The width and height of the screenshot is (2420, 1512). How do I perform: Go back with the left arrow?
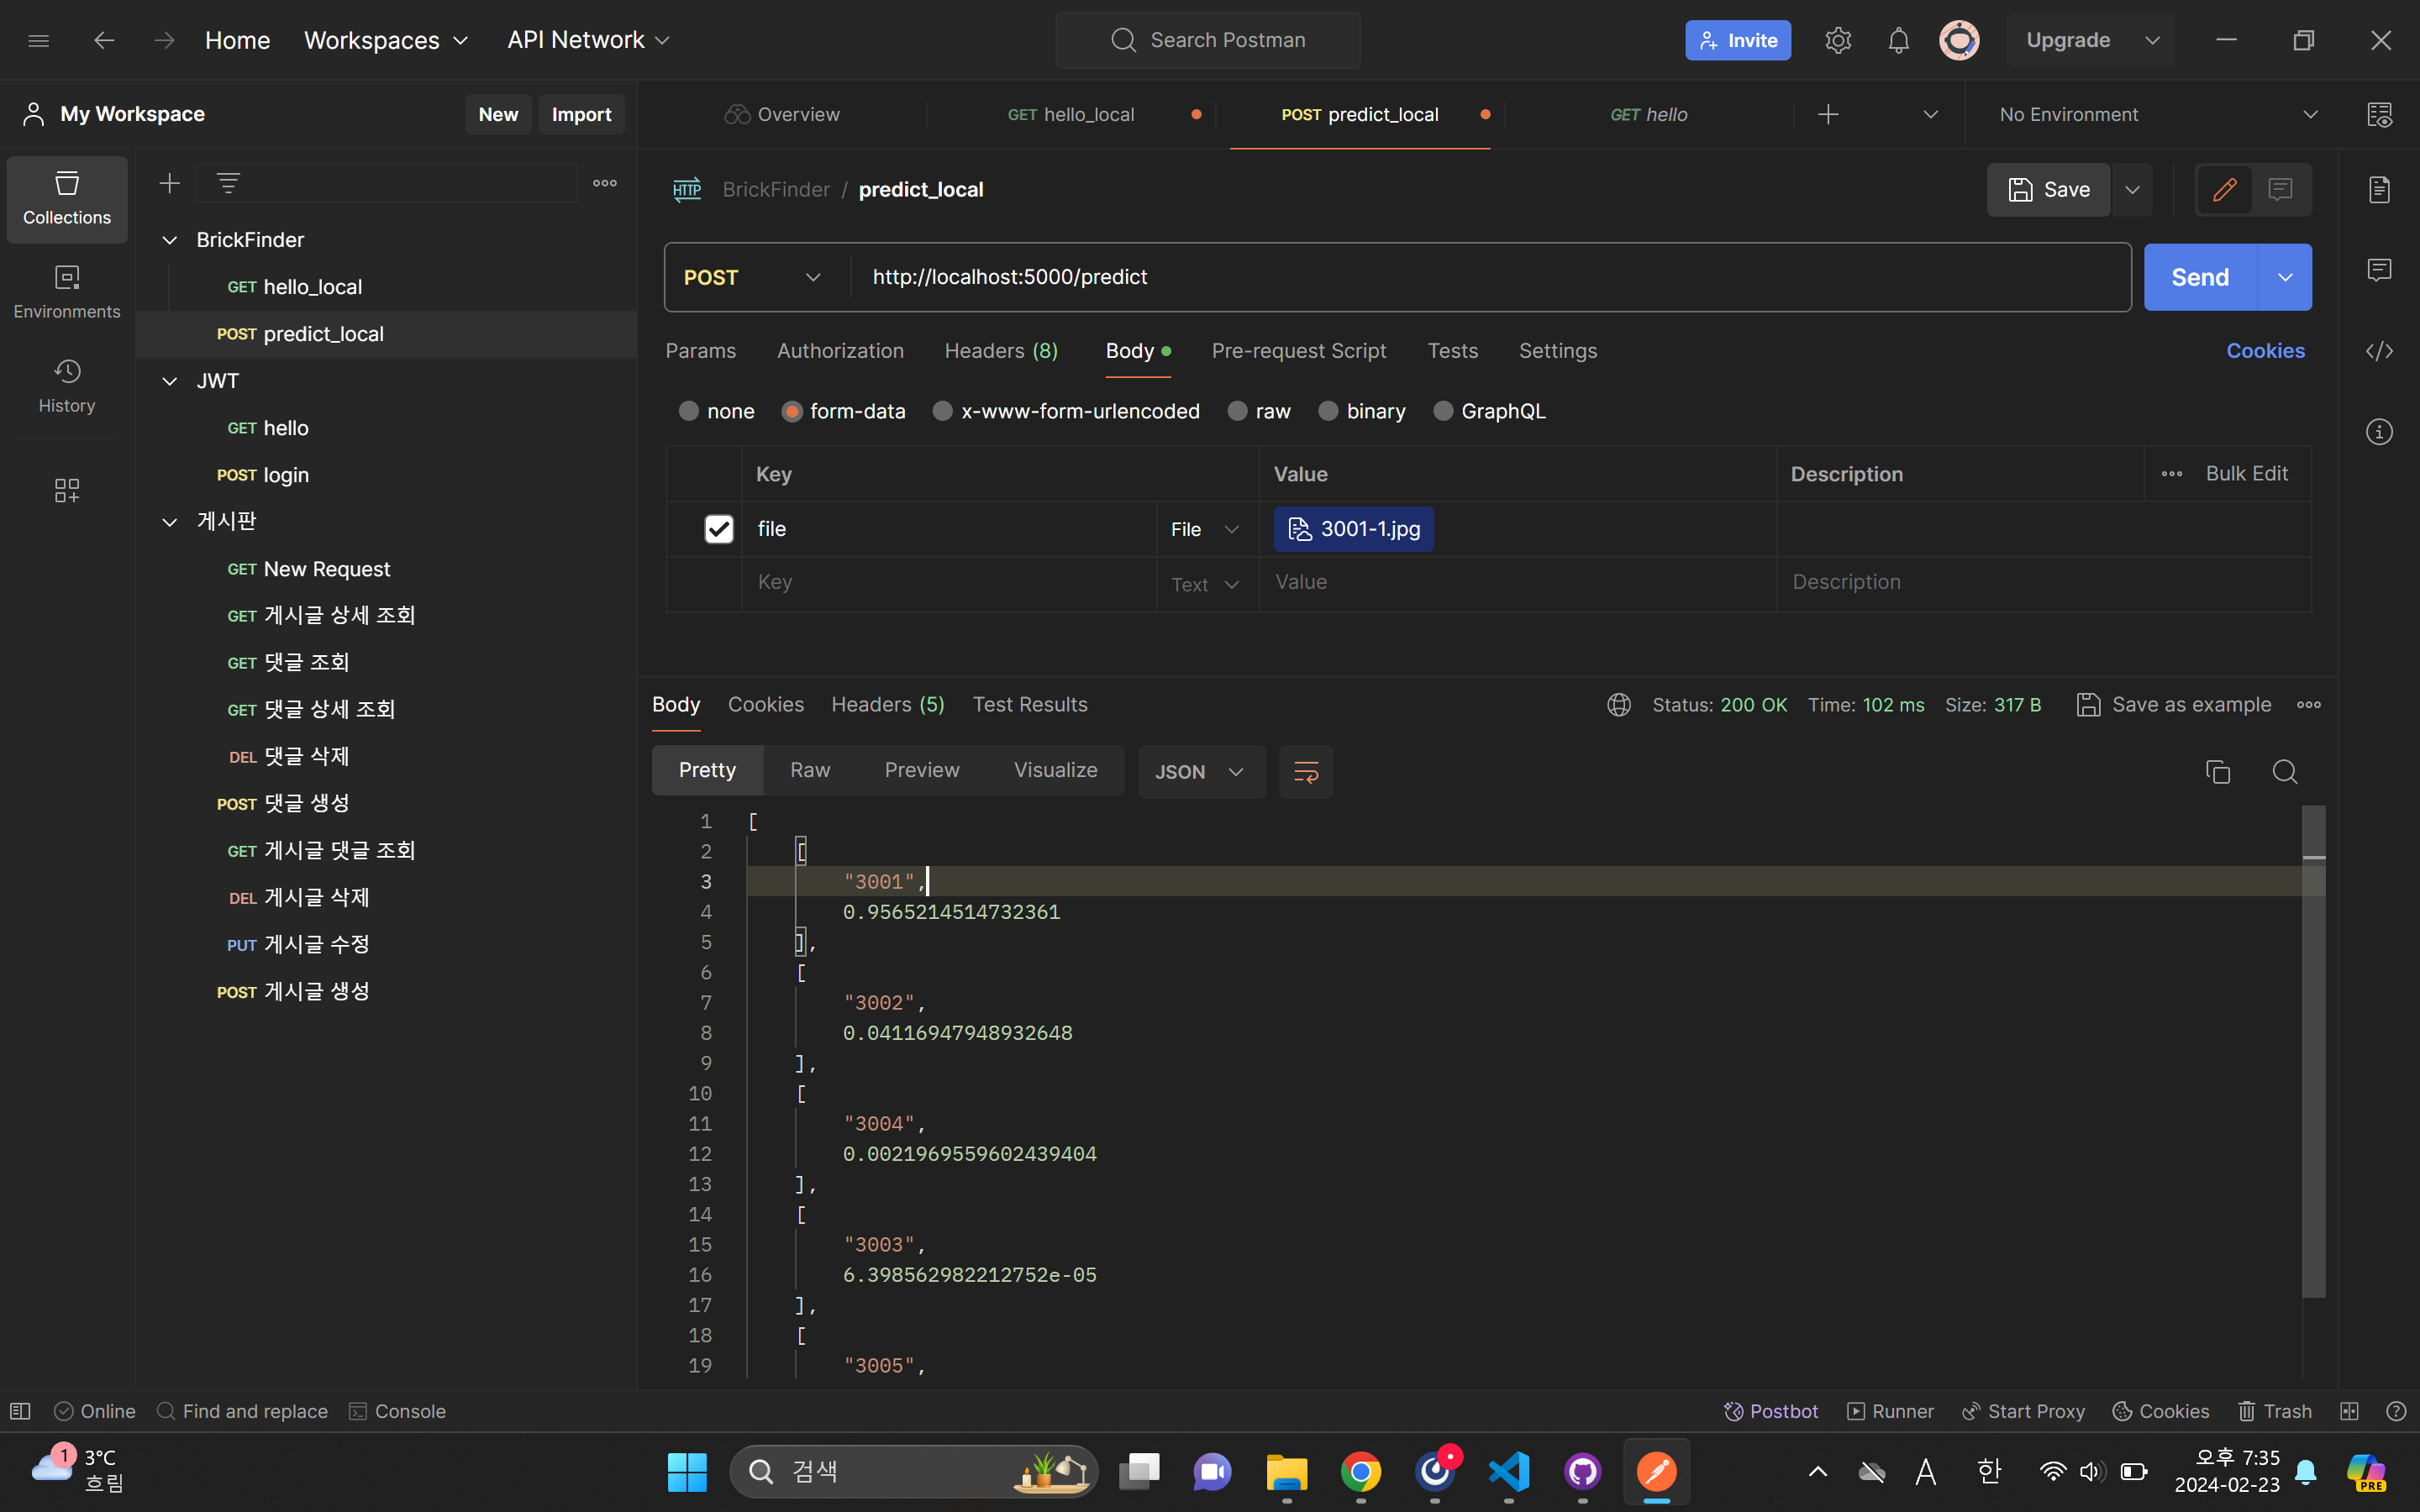pos(104,40)
